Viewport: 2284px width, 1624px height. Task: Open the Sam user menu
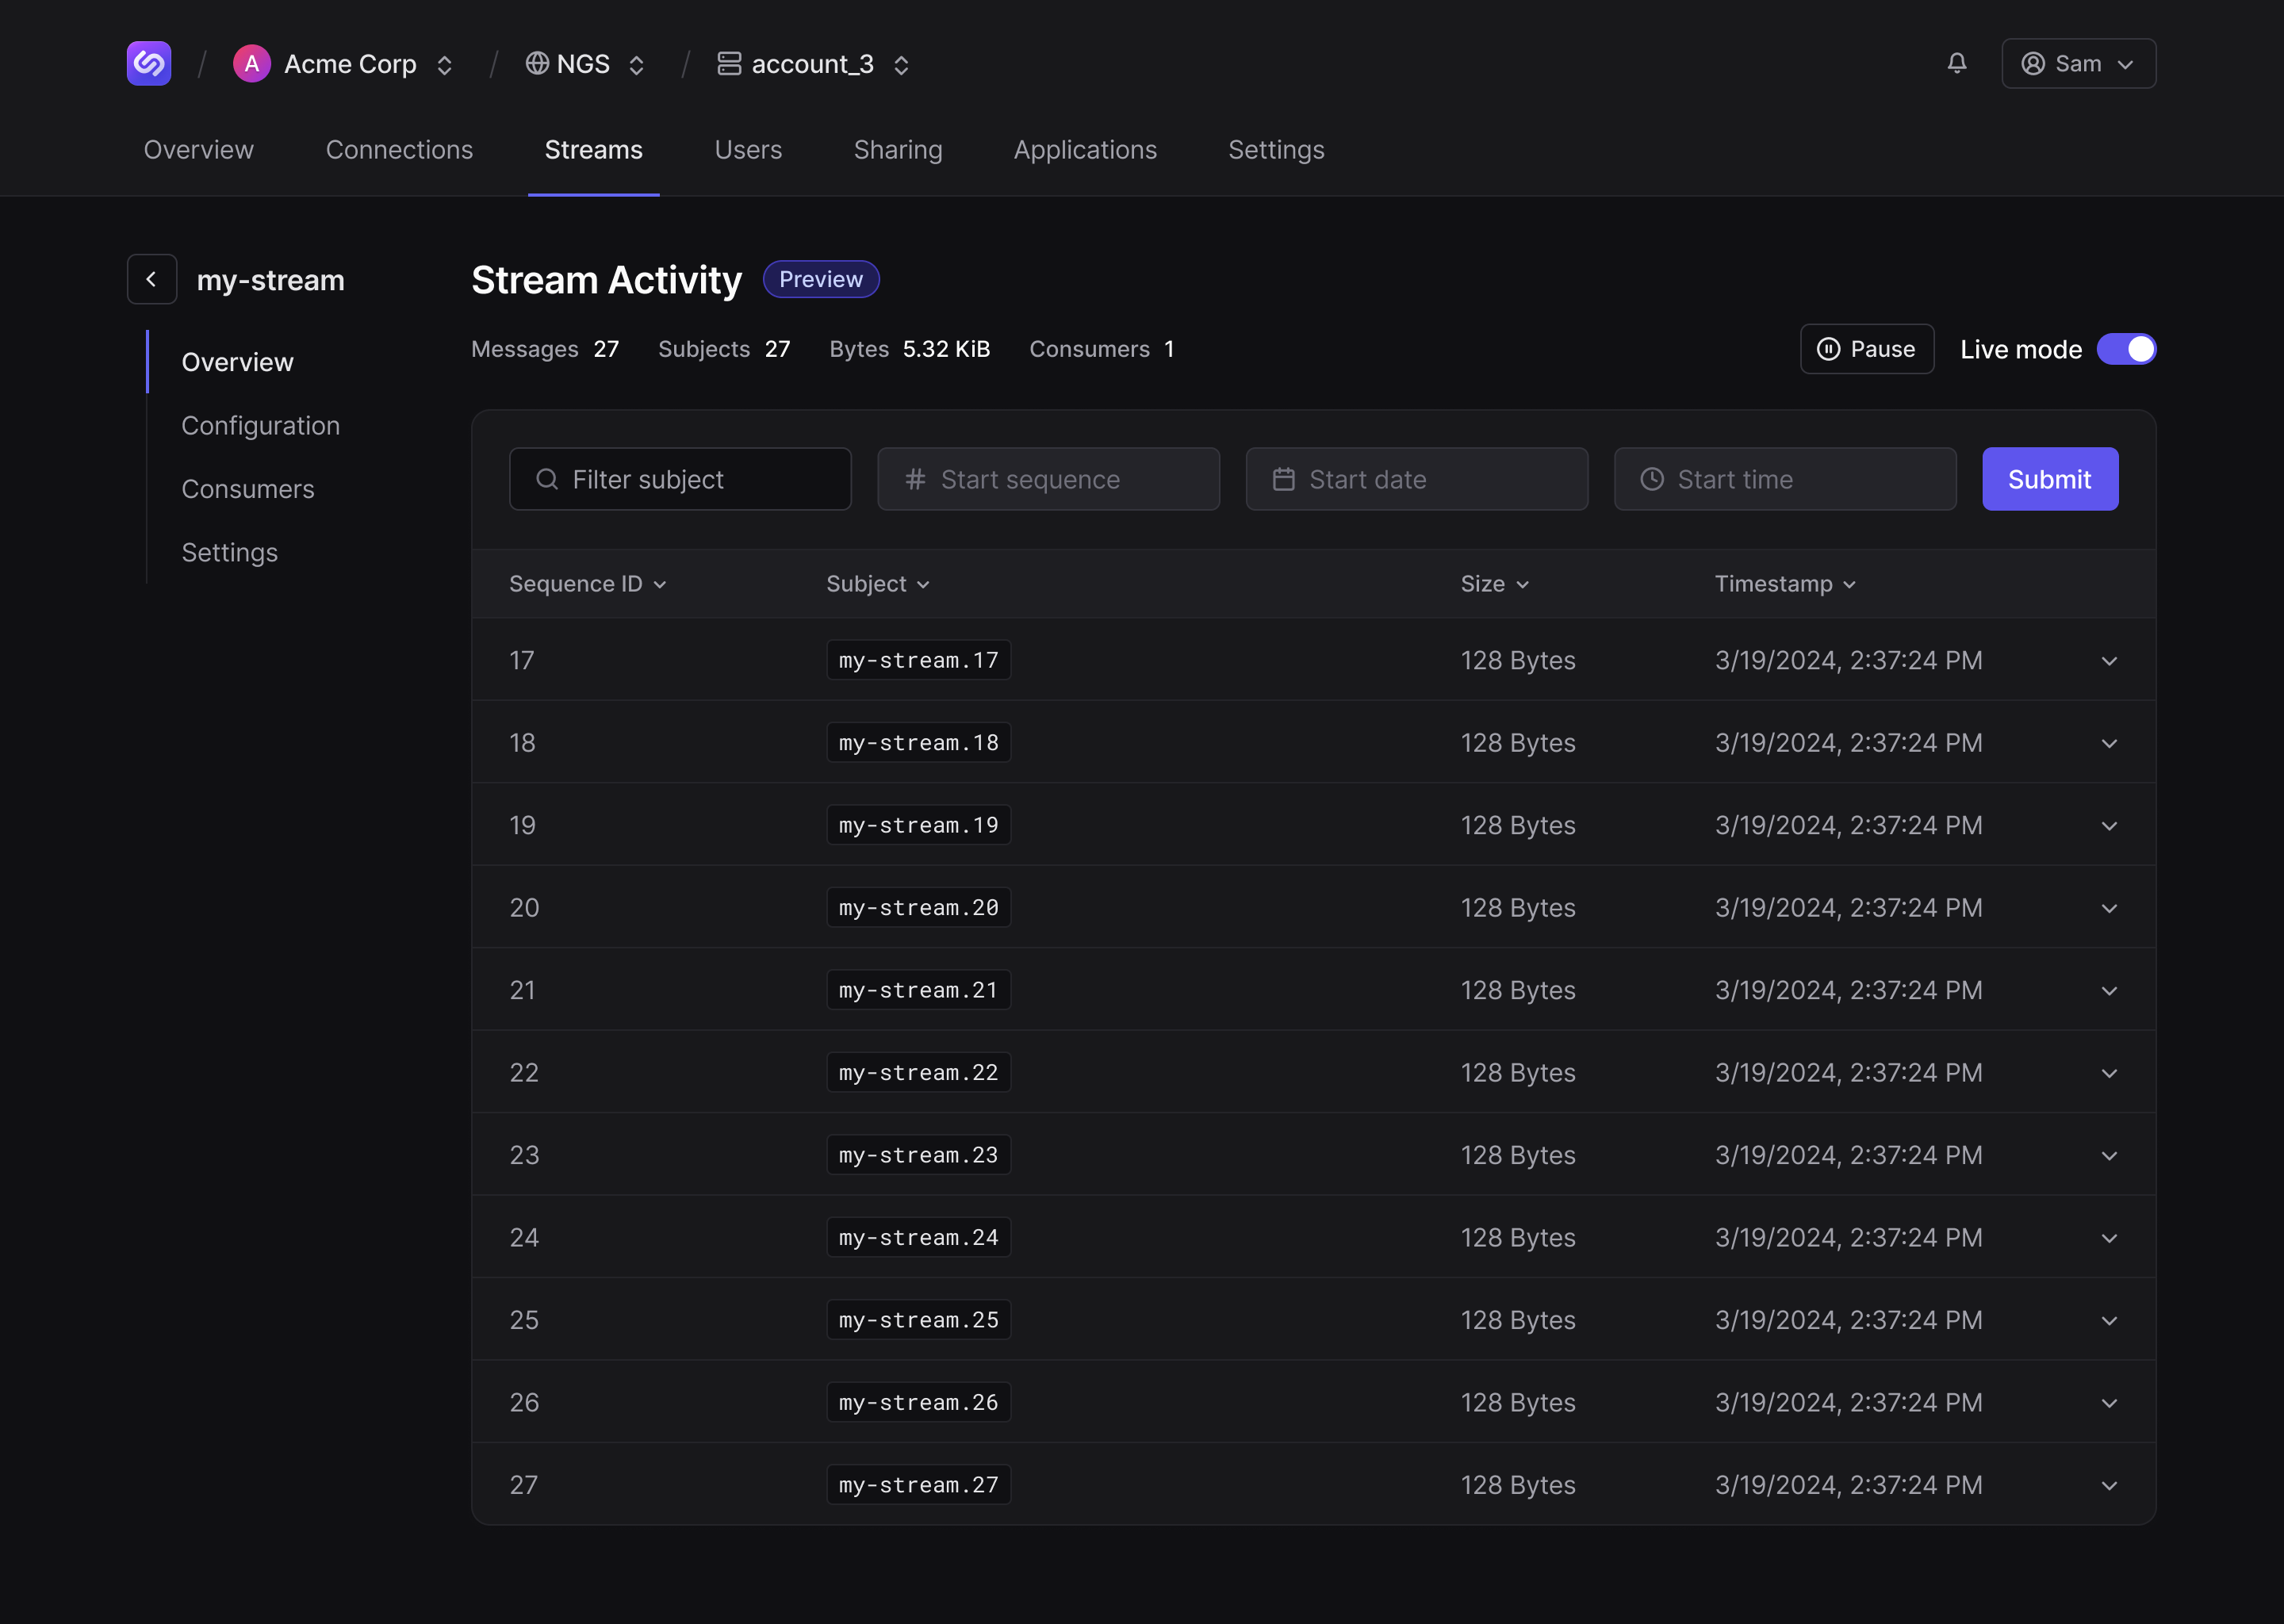2078,63
